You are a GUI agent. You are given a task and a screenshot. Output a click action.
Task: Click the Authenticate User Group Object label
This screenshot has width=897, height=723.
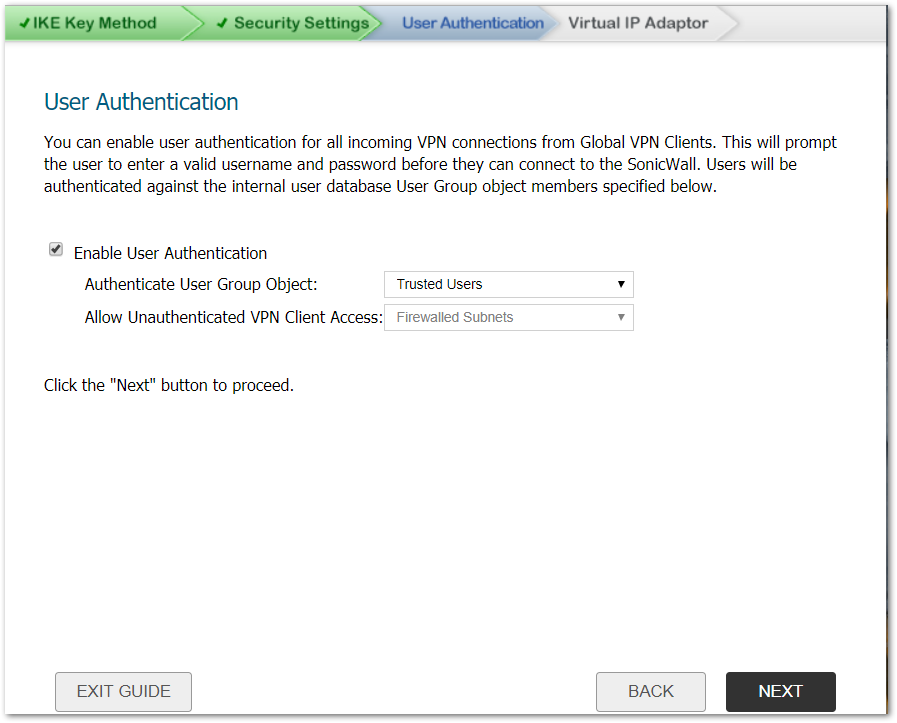tap(201, 284)
